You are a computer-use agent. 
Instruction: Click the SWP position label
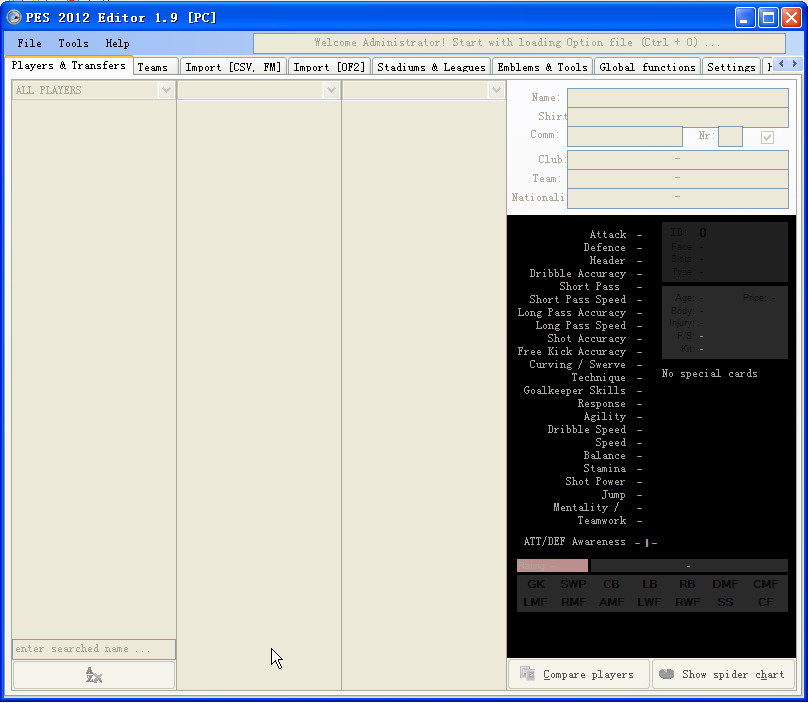point(573,584)
